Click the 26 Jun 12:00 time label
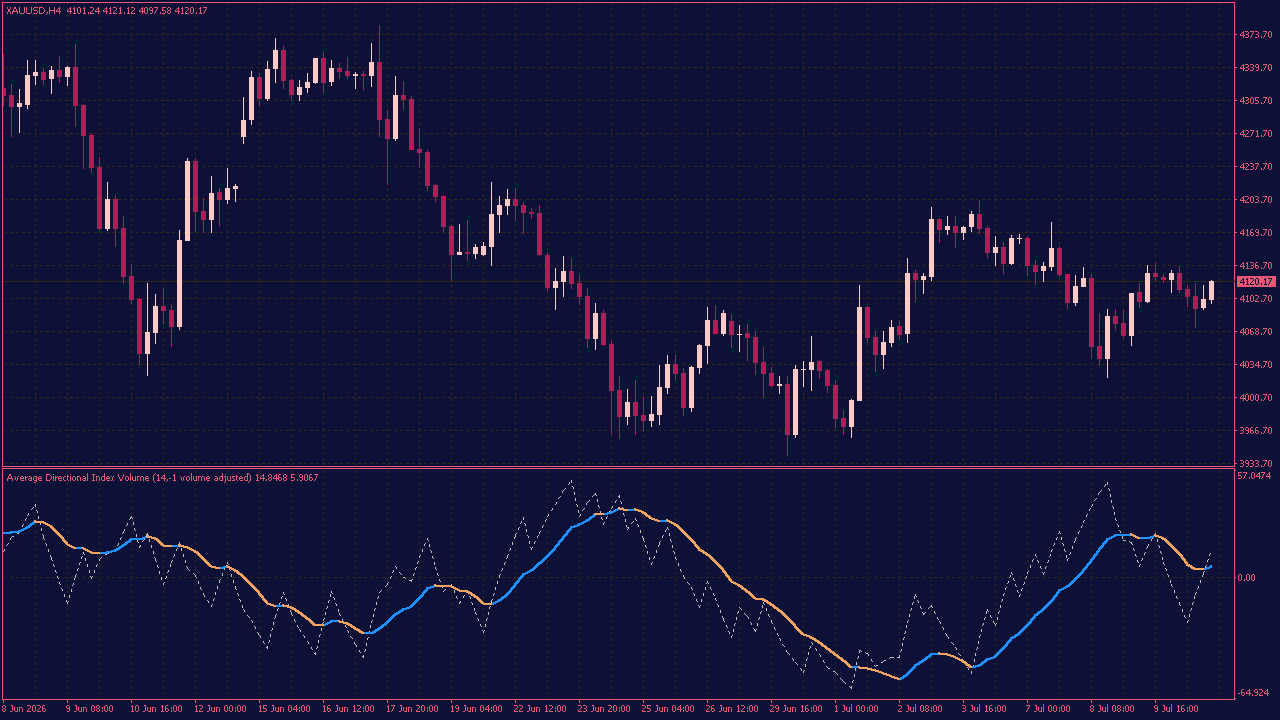Viewport: 1280px width, 720px height. coord(731,709)
